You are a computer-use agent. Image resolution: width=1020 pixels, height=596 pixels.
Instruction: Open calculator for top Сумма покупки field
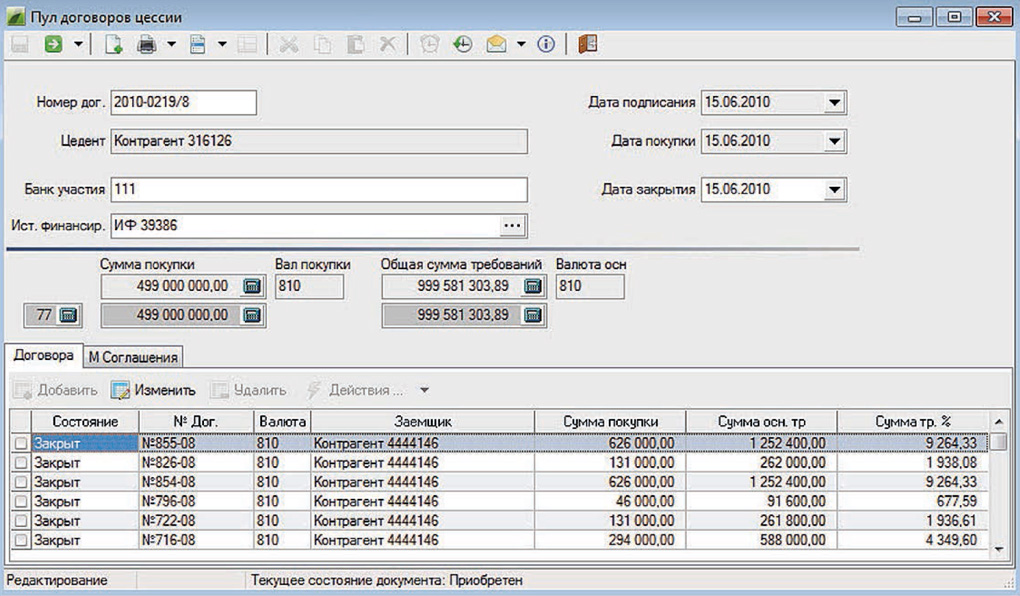pyautogui.click(x=252, y=287)
